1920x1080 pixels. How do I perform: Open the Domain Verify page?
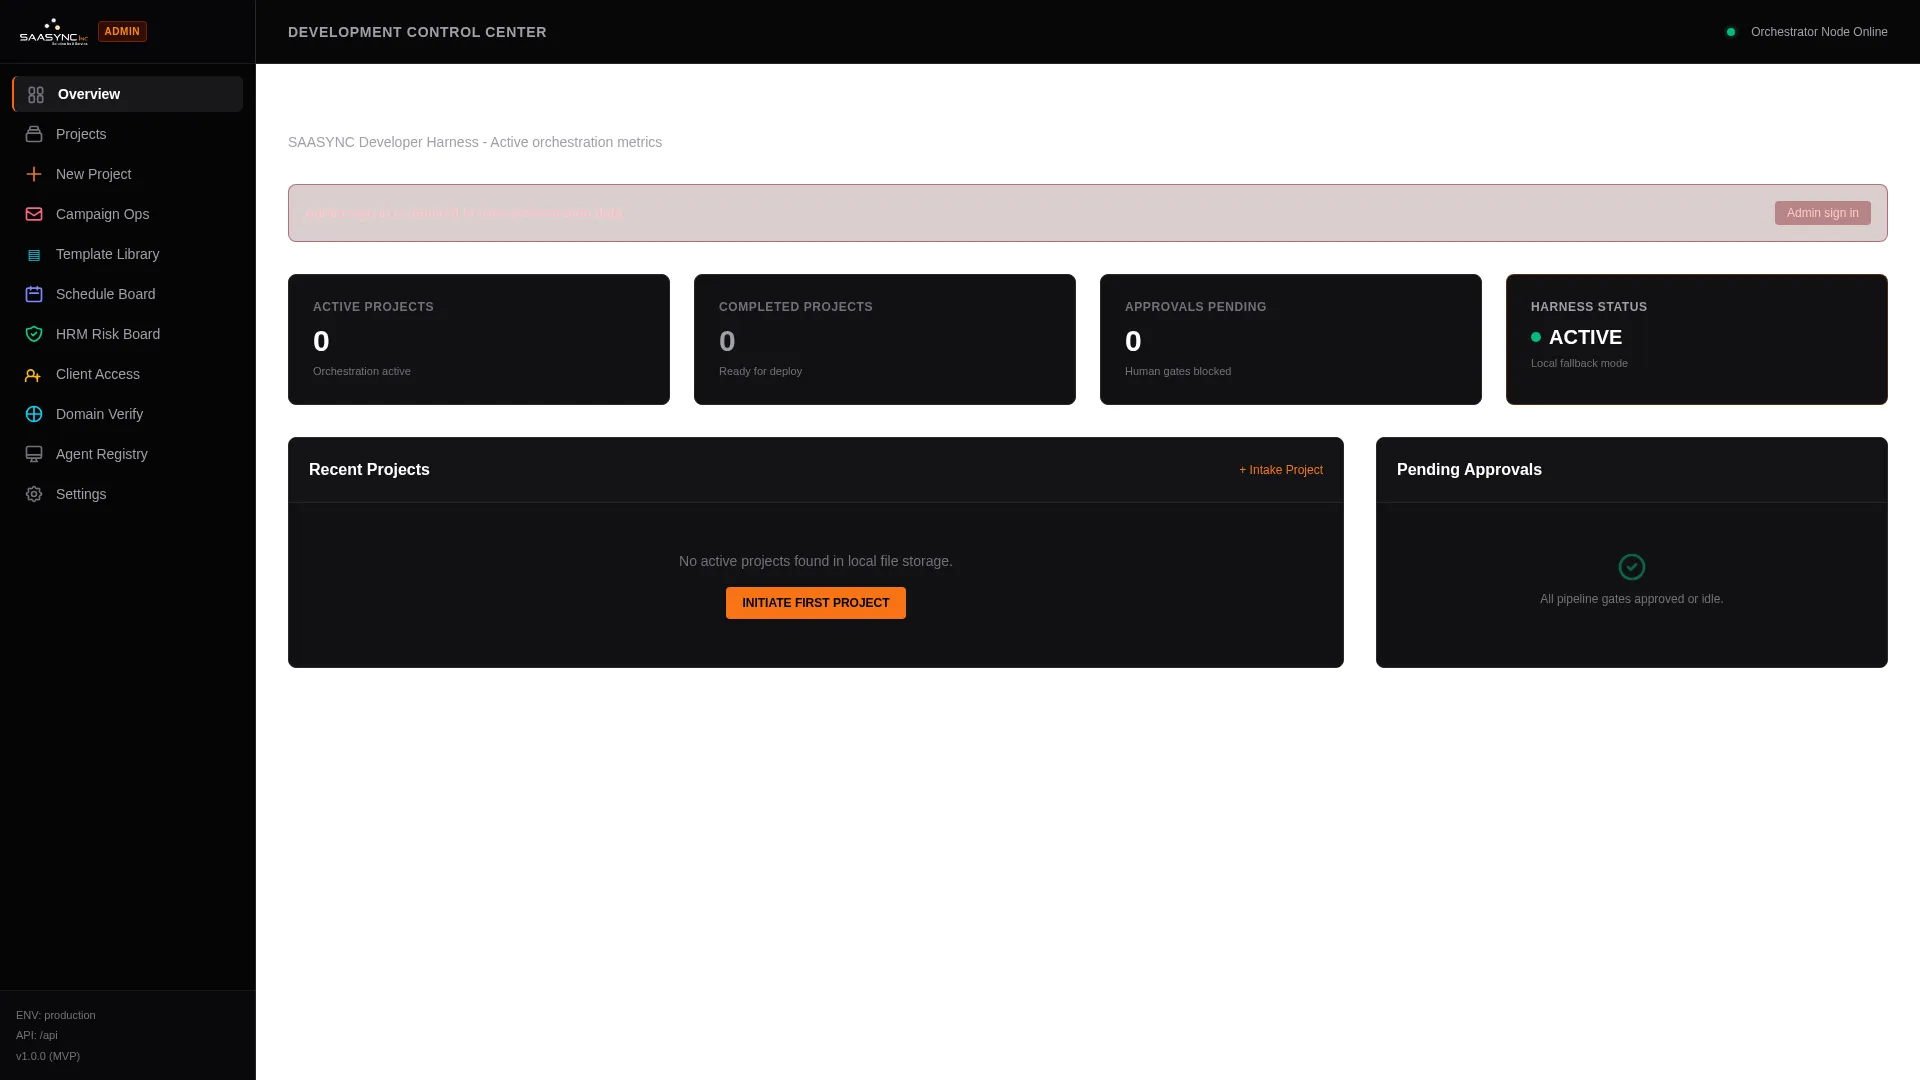pyautogui.click(x=128, y=414)
